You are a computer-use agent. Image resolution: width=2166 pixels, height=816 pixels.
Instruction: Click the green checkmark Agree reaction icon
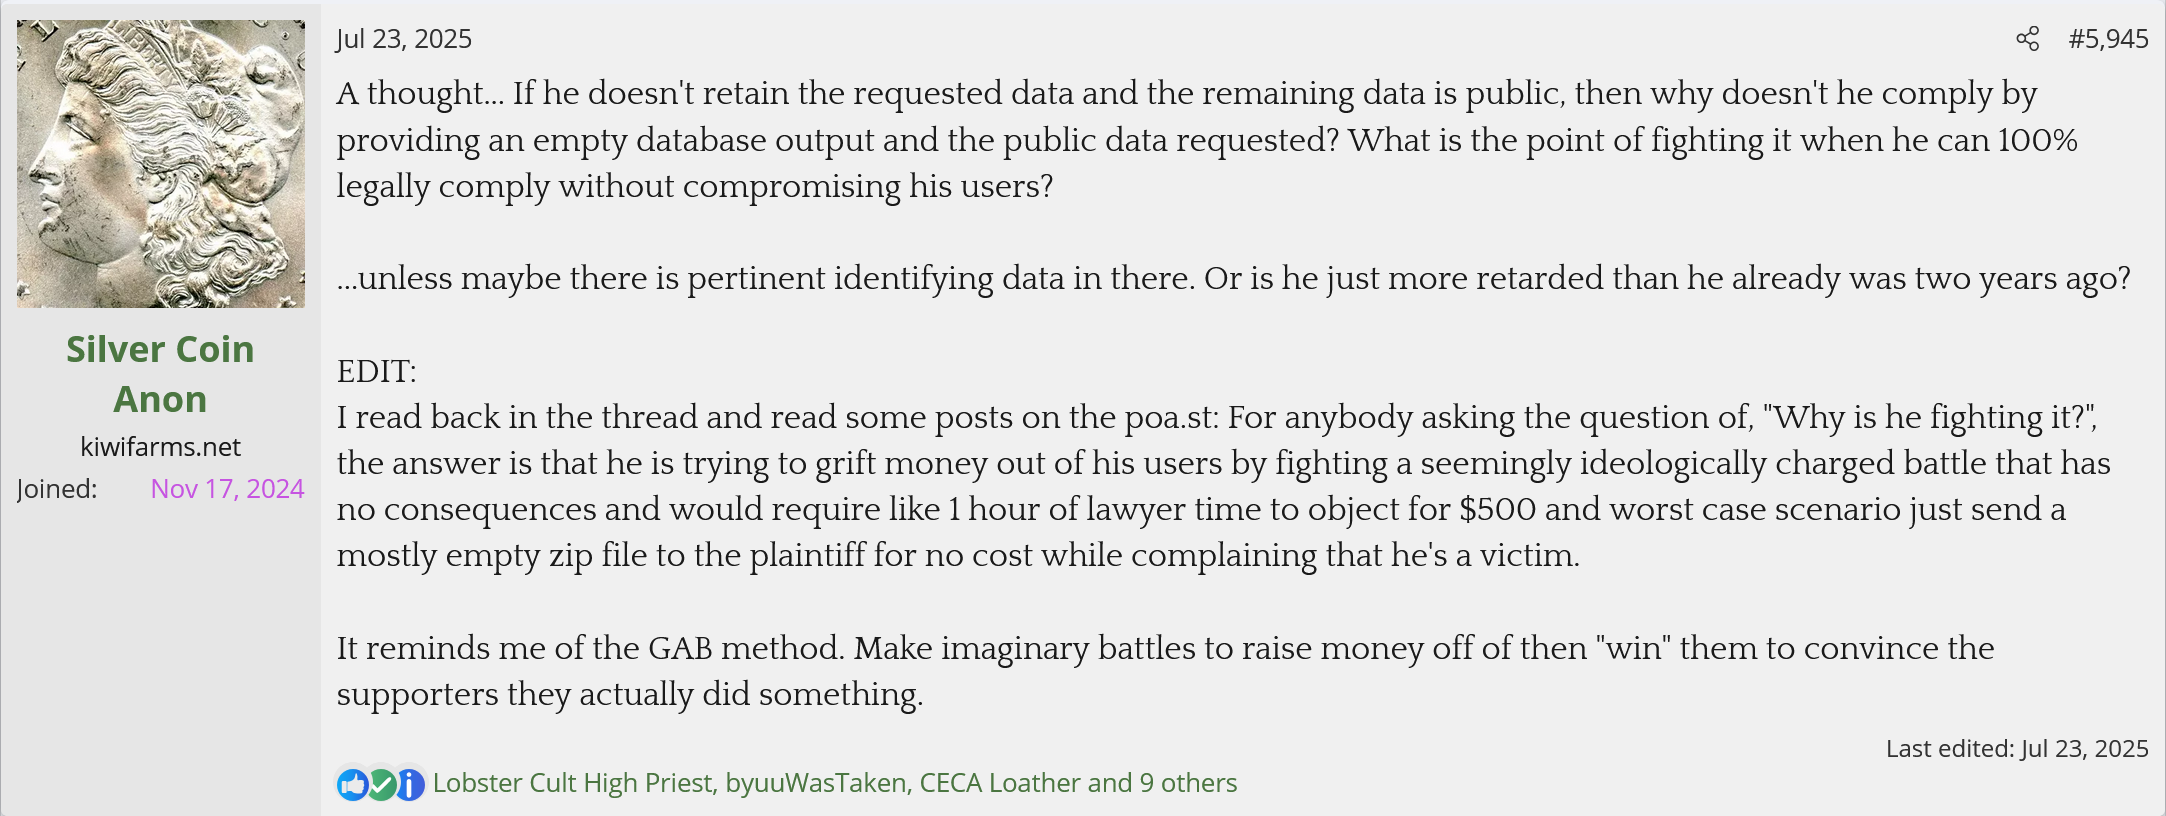[381, 784]
